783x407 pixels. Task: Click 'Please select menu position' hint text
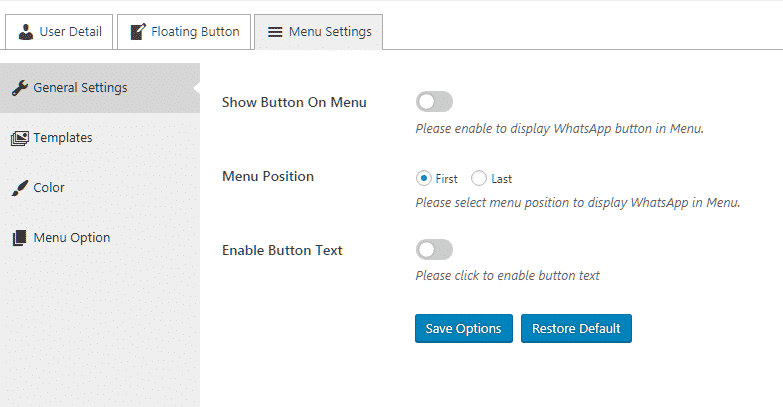(x=578, y=203)
